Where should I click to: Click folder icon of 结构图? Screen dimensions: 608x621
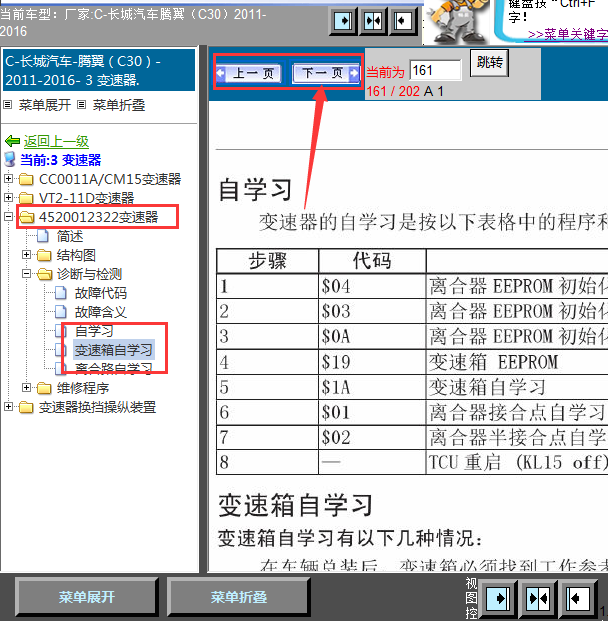click(44, 255)
